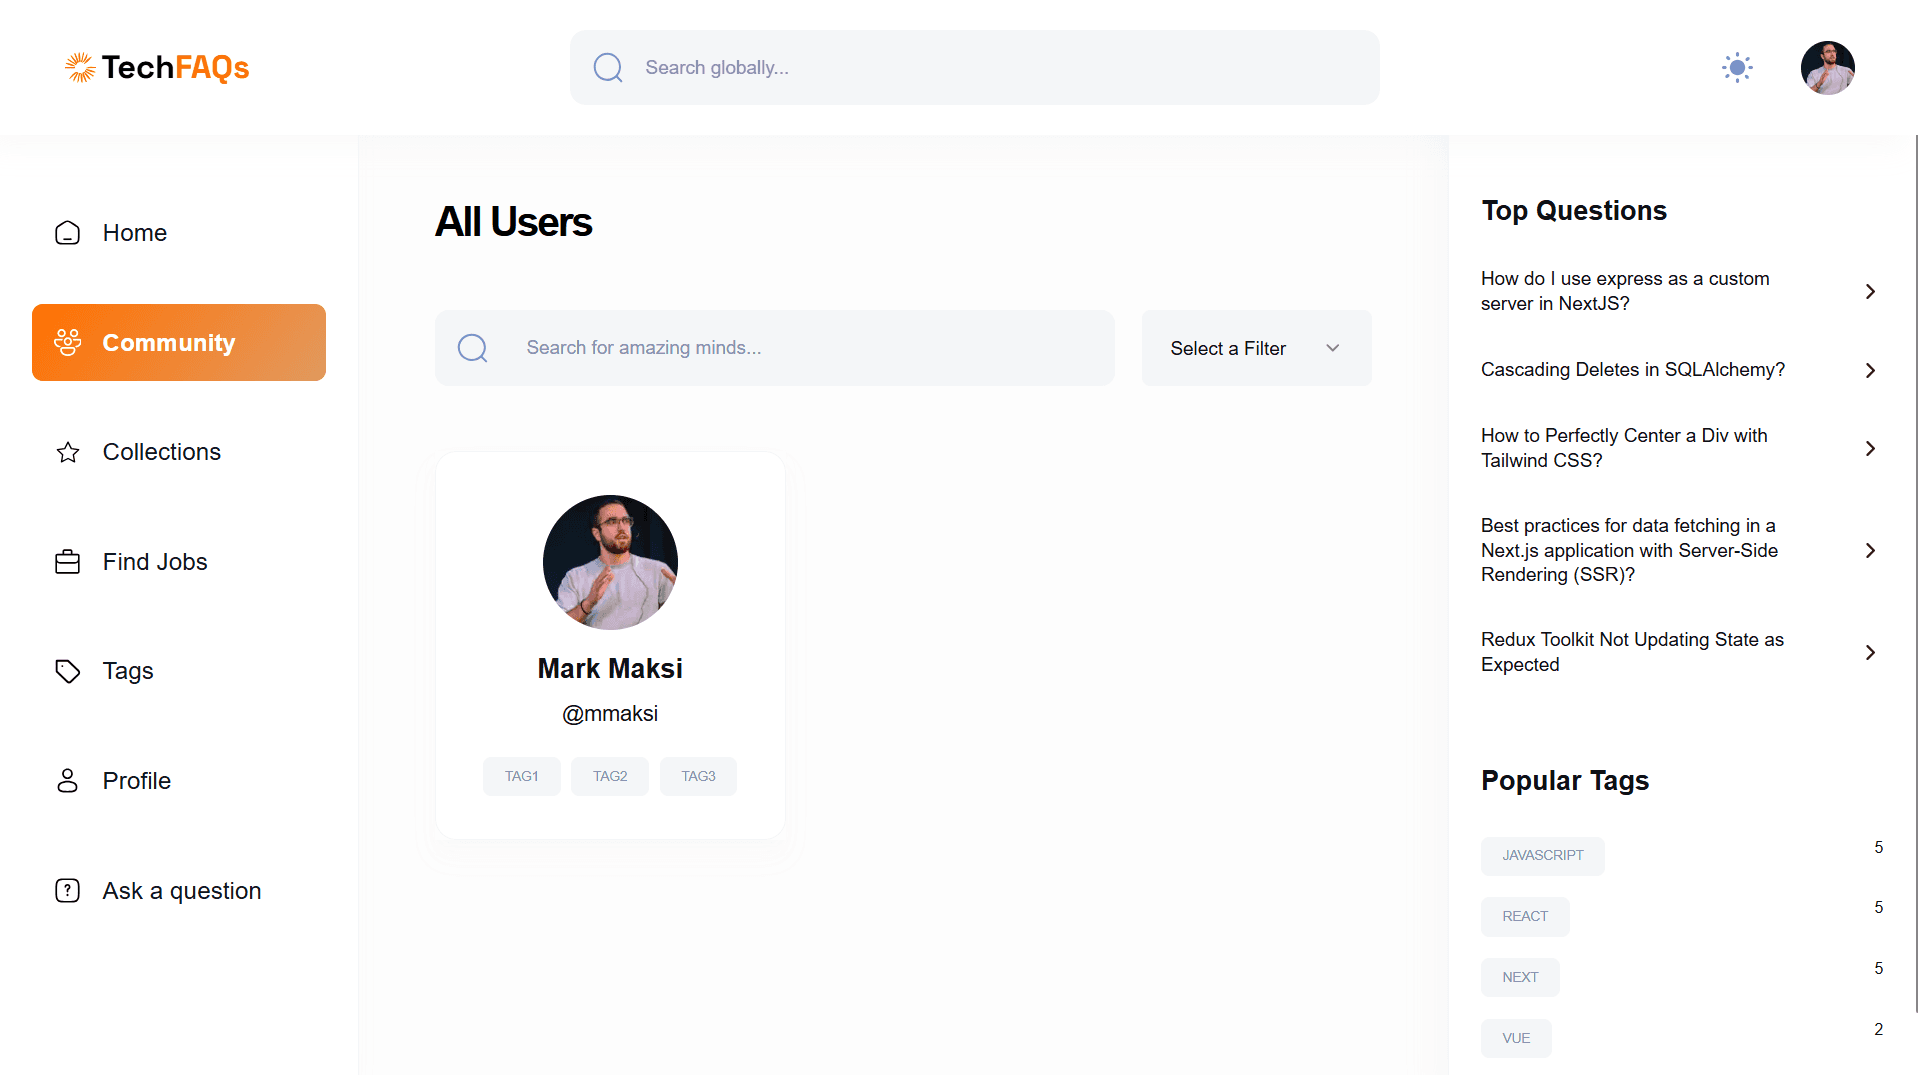Click the Tags label icon
The width and height of the screenshot is (1918, 1075).
tap(67, 671)
